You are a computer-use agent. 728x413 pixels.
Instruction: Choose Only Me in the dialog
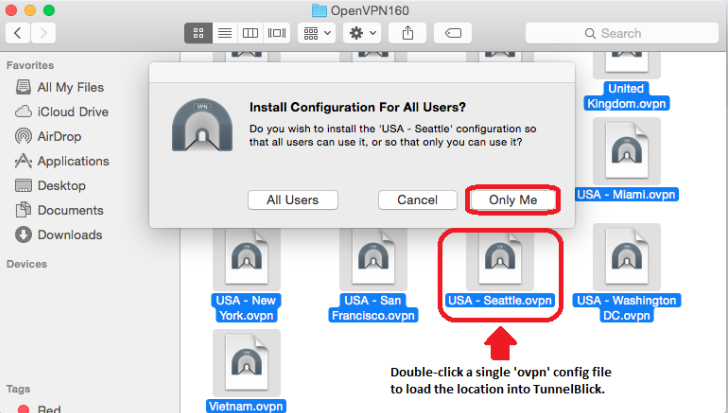point(513,200)
